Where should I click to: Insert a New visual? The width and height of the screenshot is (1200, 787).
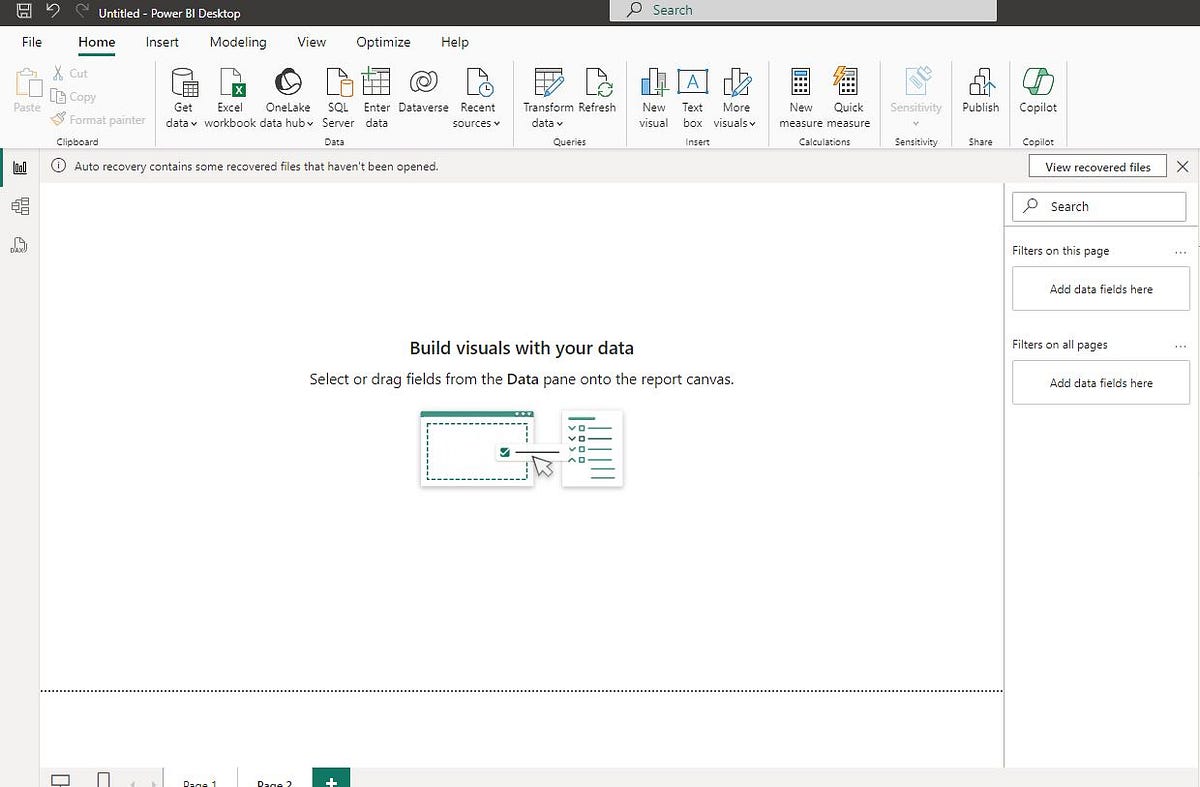pos(654,99)
